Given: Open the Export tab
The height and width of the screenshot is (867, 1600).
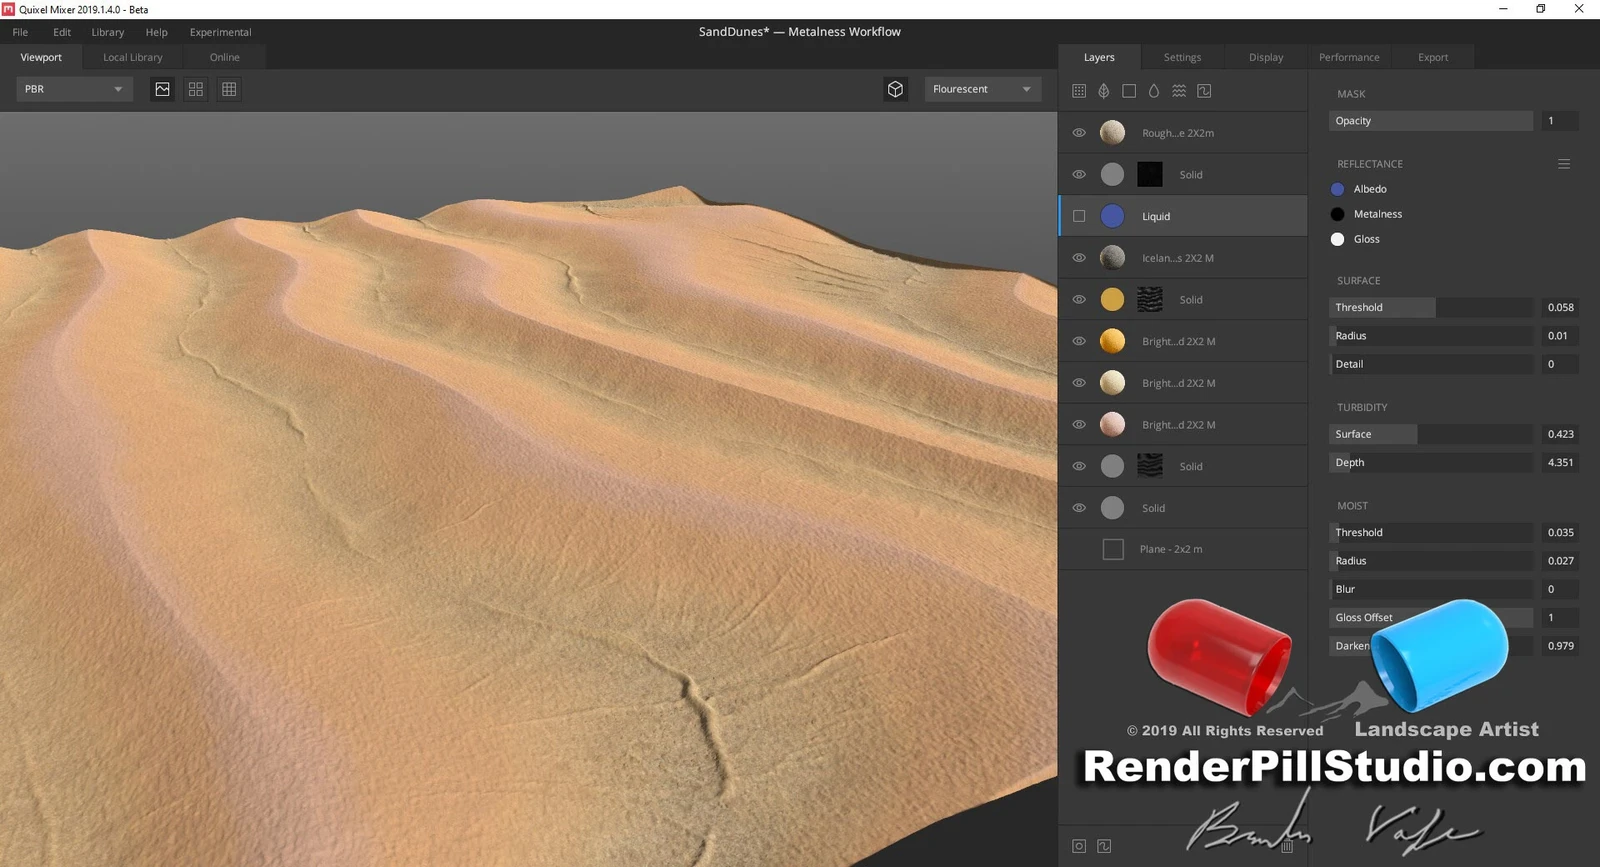Looking at the screenshot, I should coord(1433,57).
